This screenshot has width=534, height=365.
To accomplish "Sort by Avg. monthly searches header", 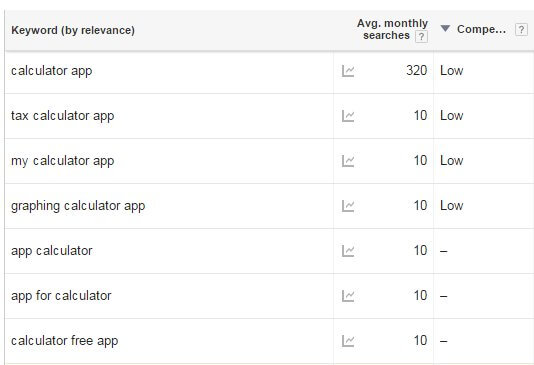I will click(x=392, y=29).
